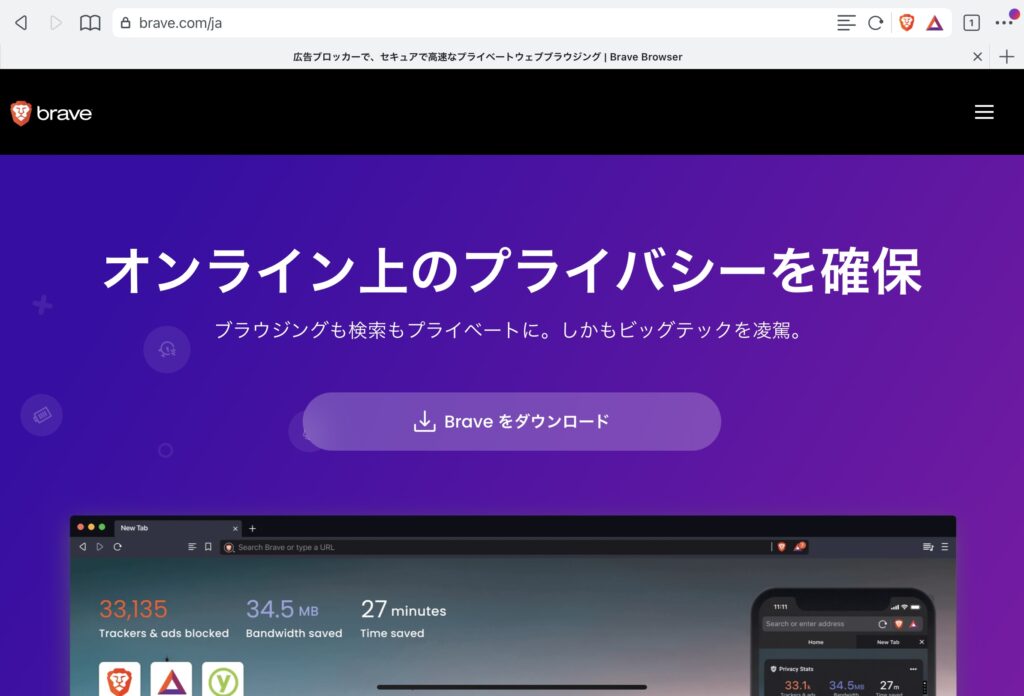Click the mockup hamburger menu icon
The width and height of the screenshot is (1024, 696).
pyautogui.click(x=944, y=547)
